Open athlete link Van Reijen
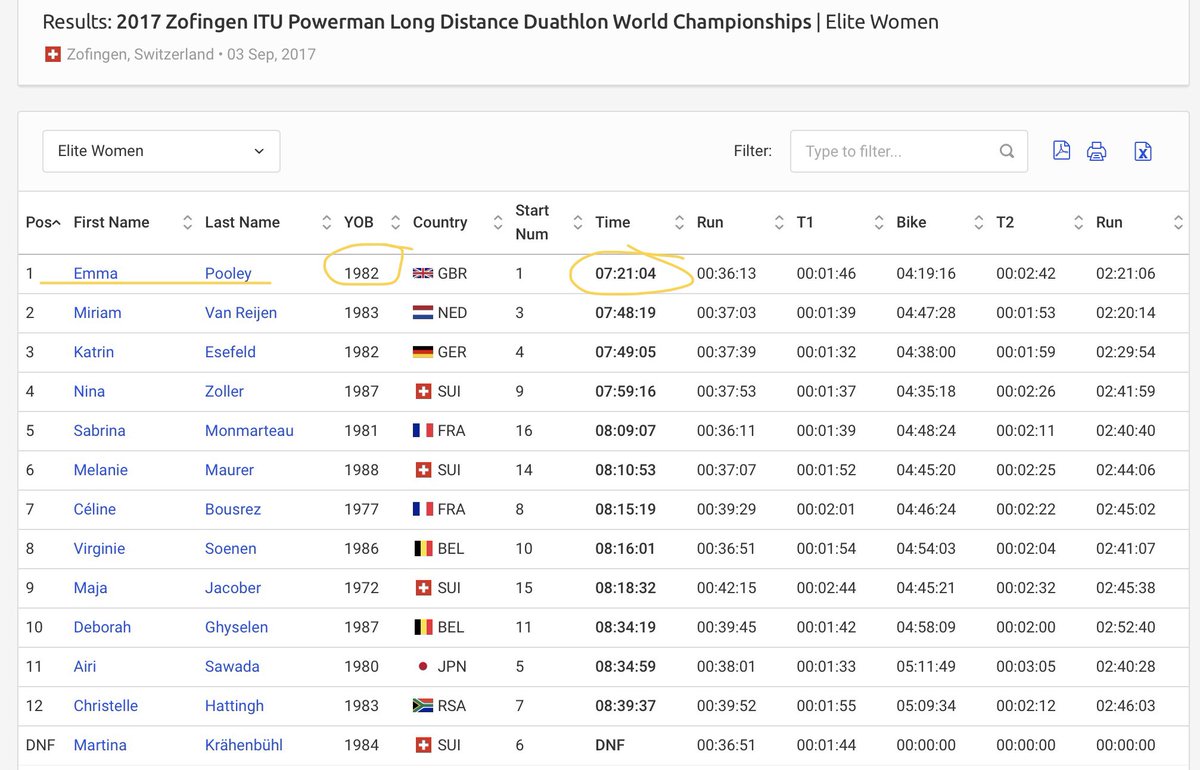This screenshot has width=1200, height=770. tap(241, 313)
